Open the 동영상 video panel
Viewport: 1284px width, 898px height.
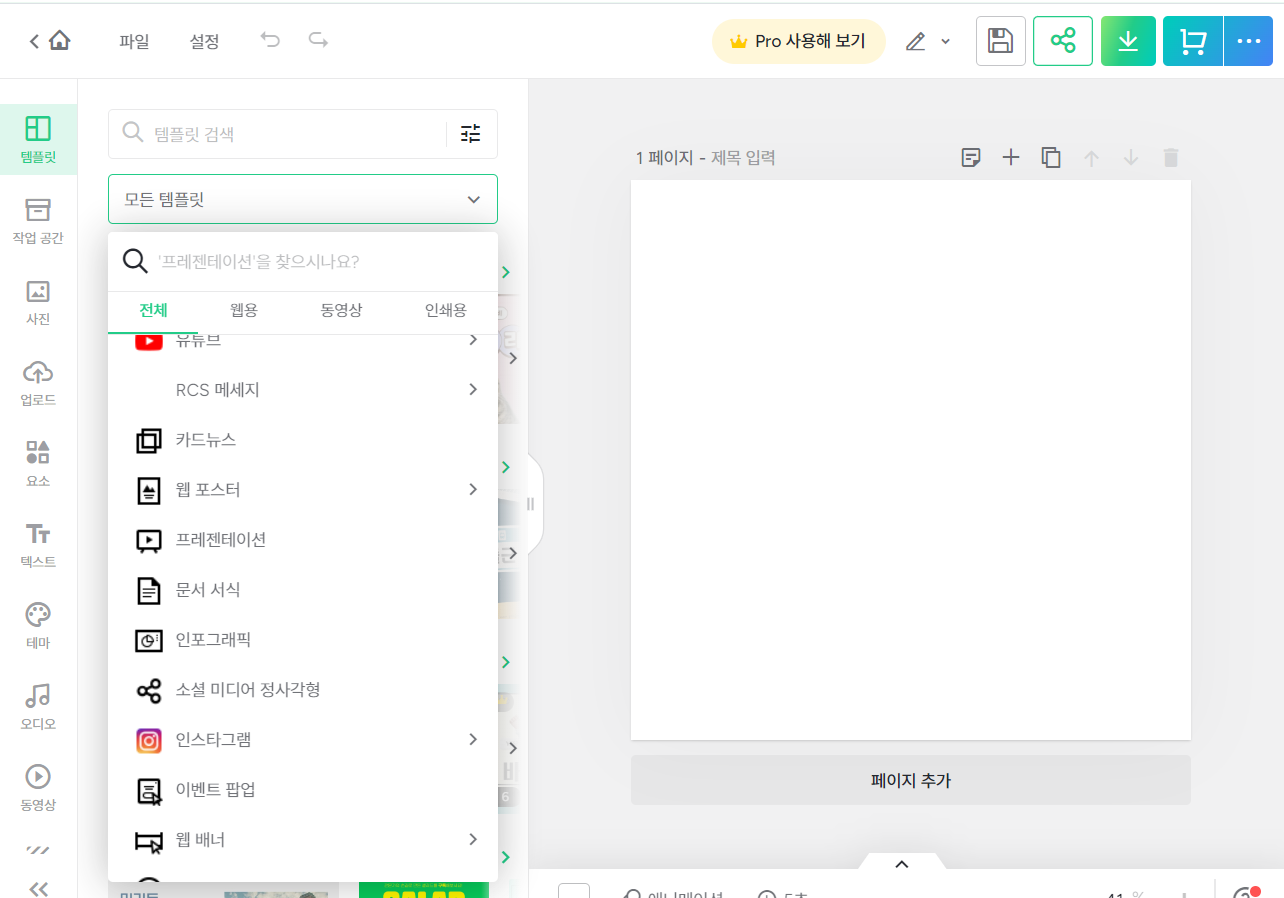tap(37, 786)
